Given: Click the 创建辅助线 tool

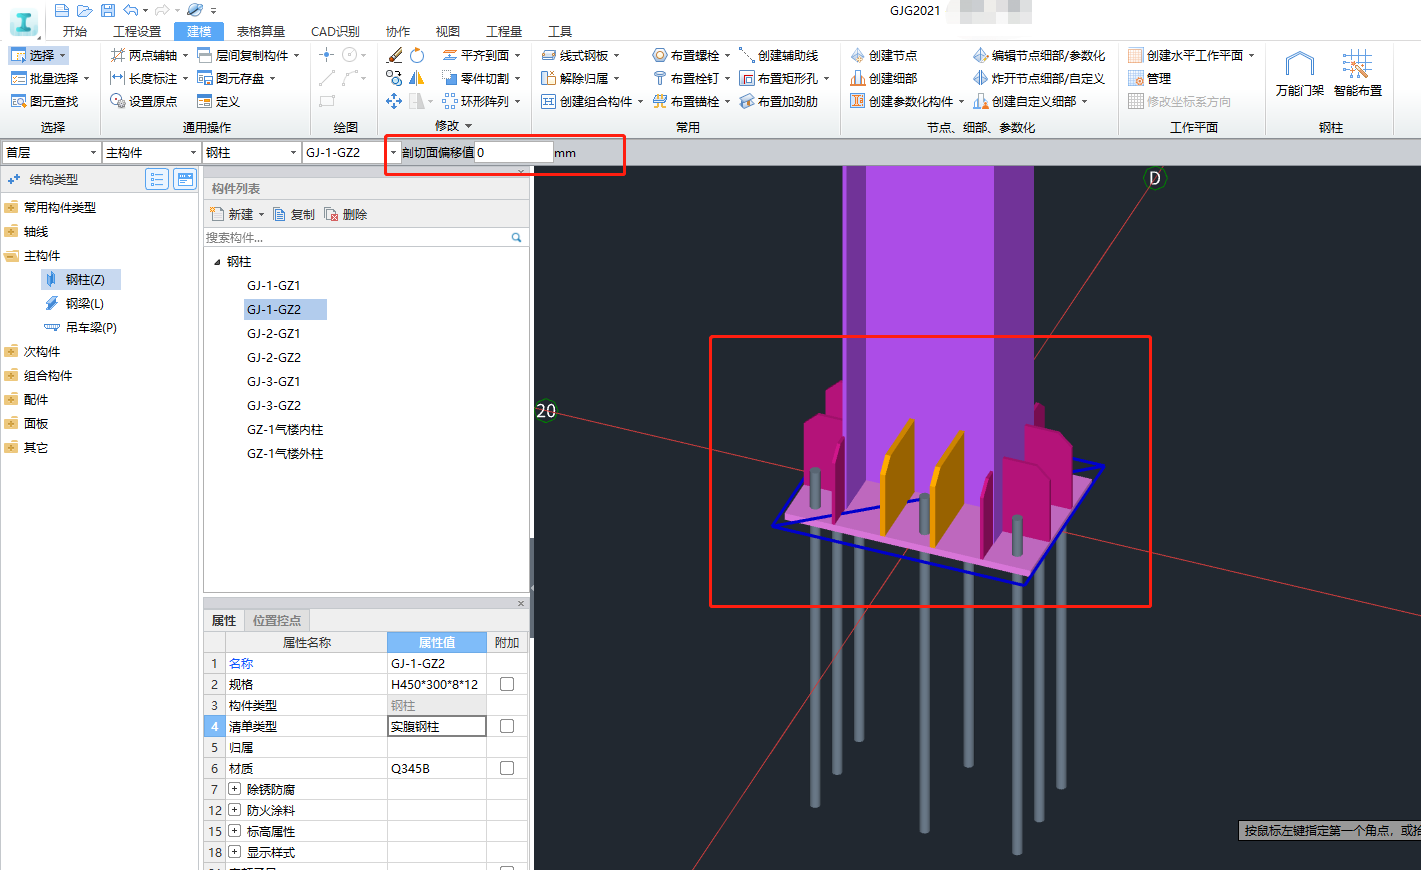Looking at the screenshot, I should [x=779, y=55].
